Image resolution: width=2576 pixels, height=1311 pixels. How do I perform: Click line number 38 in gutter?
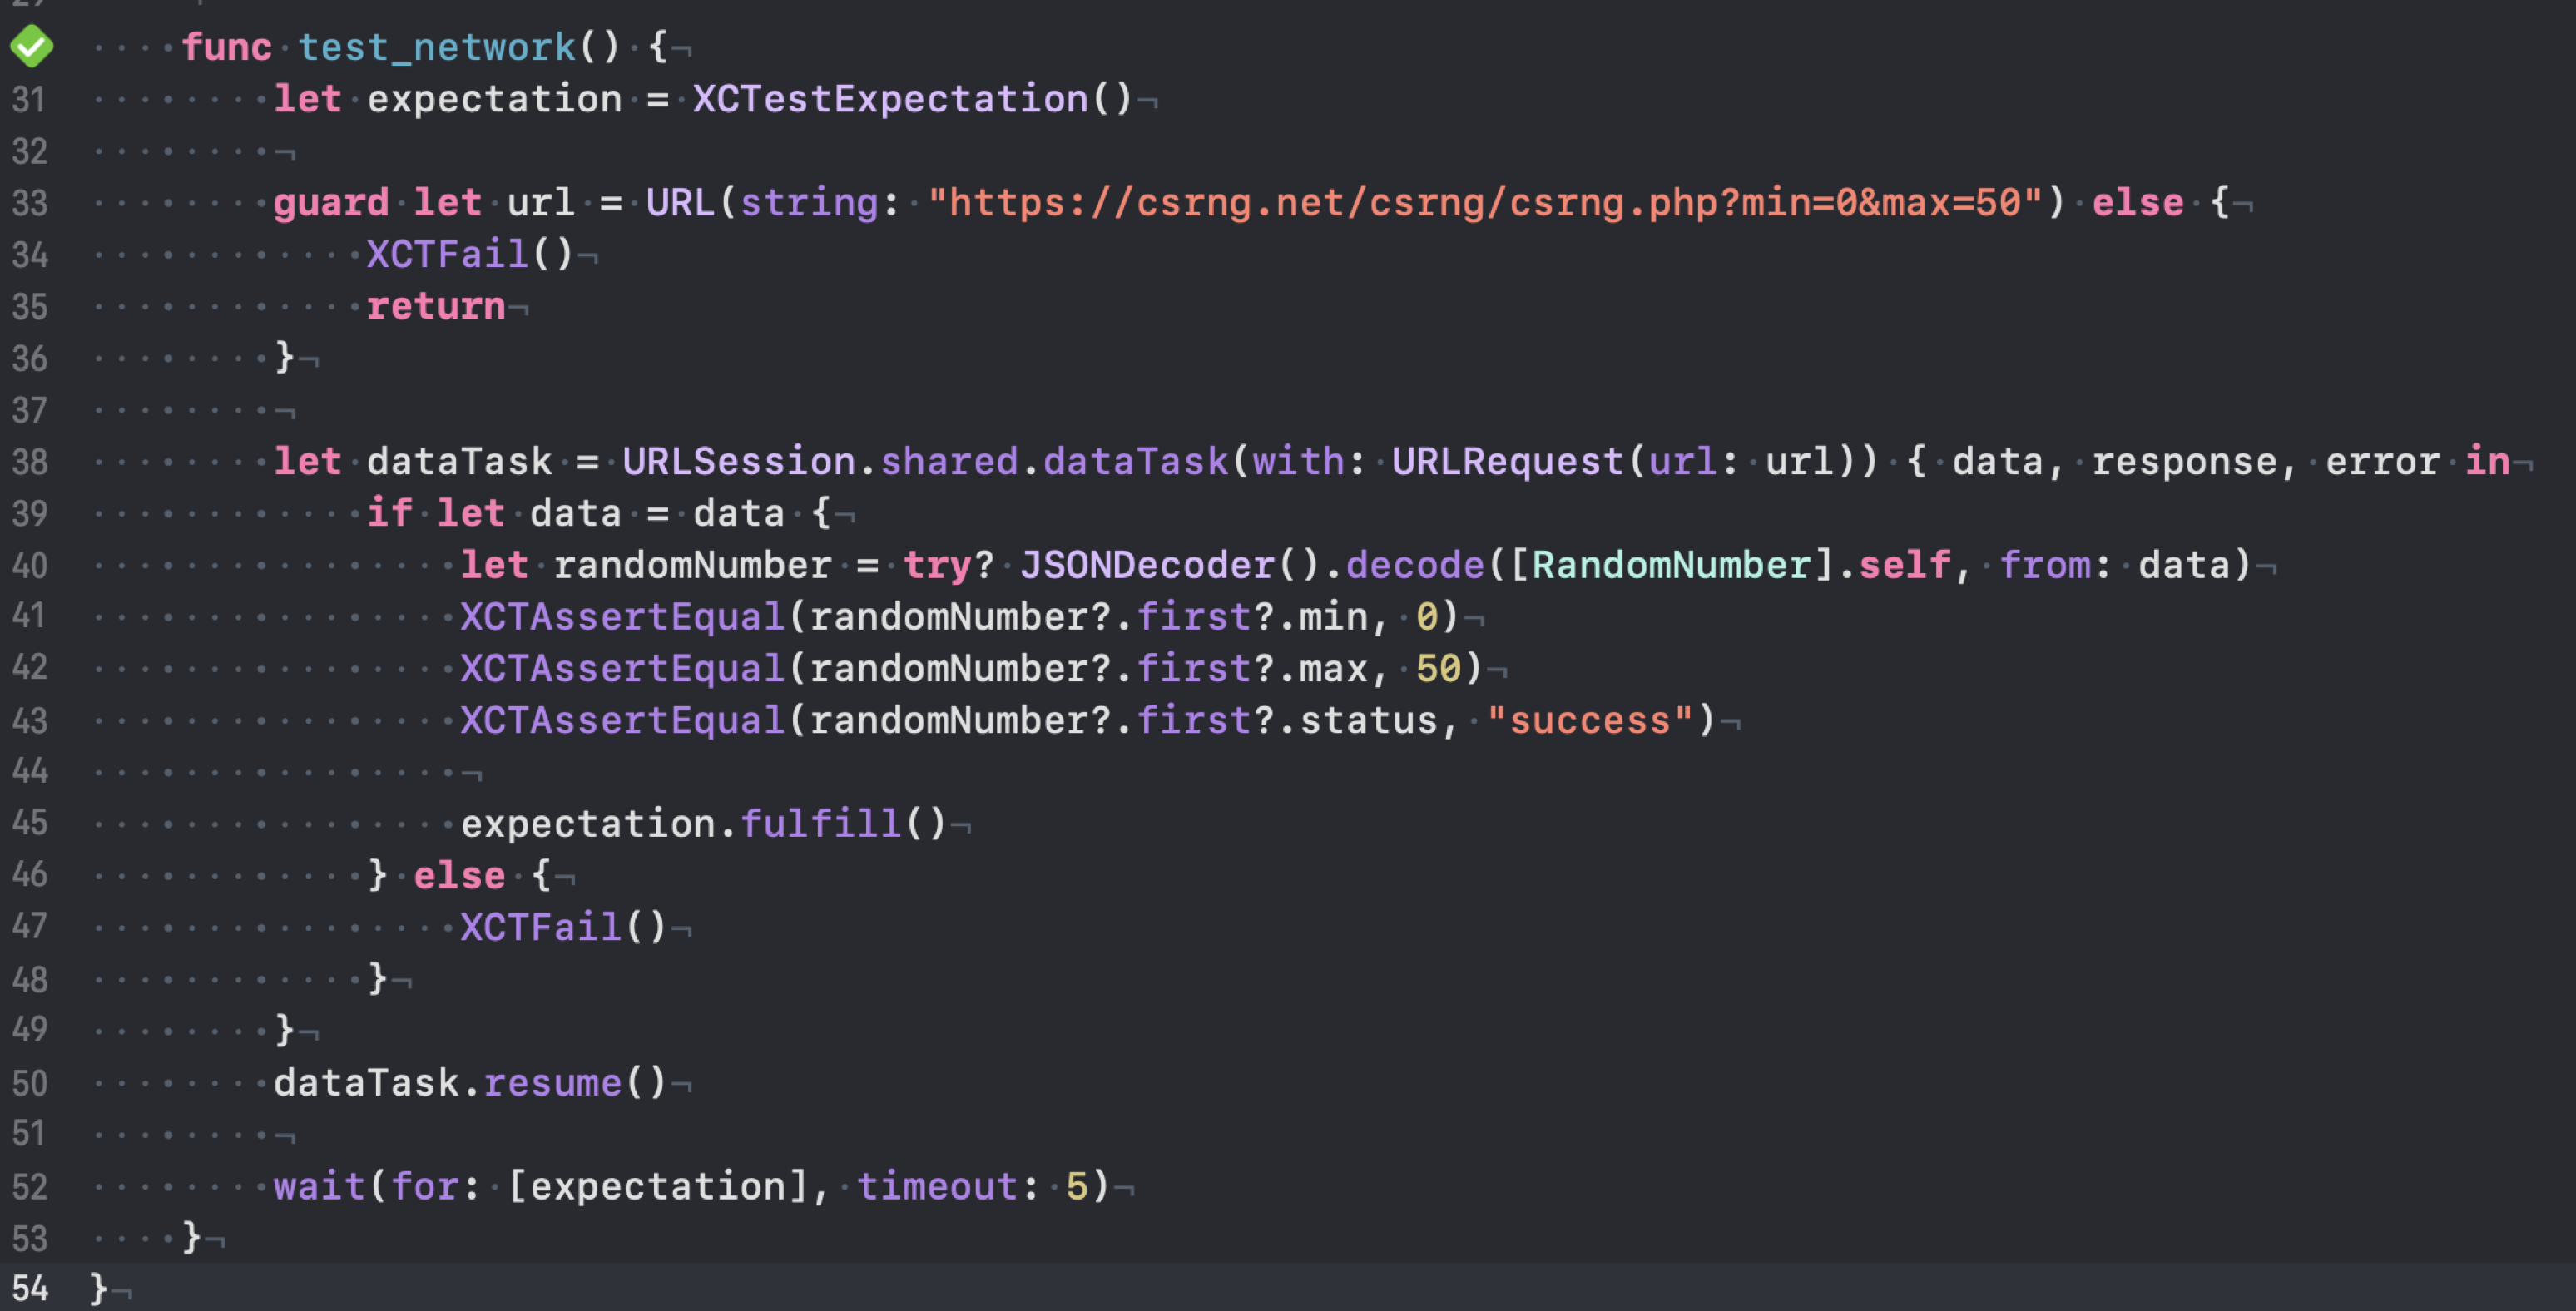pyautogui.click(x=29, y=462)
